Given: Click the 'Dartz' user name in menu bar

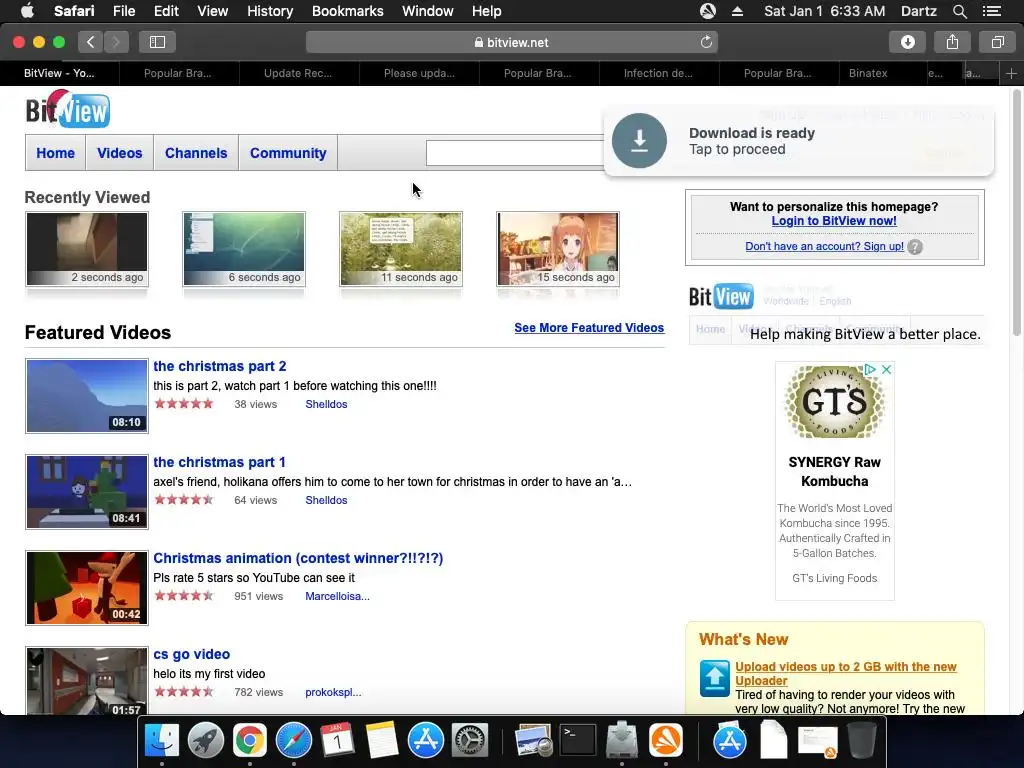Looking at the screenshot, I should [918, 11].
